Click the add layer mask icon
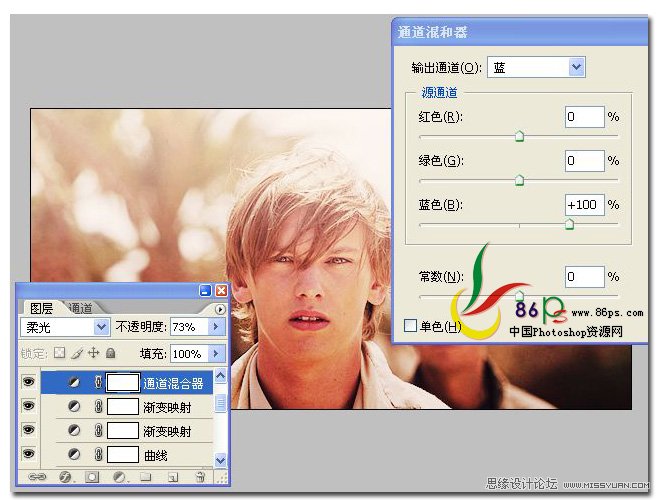Image resolution: width=660 pixels, height=500 pixels. click(92, 477)
